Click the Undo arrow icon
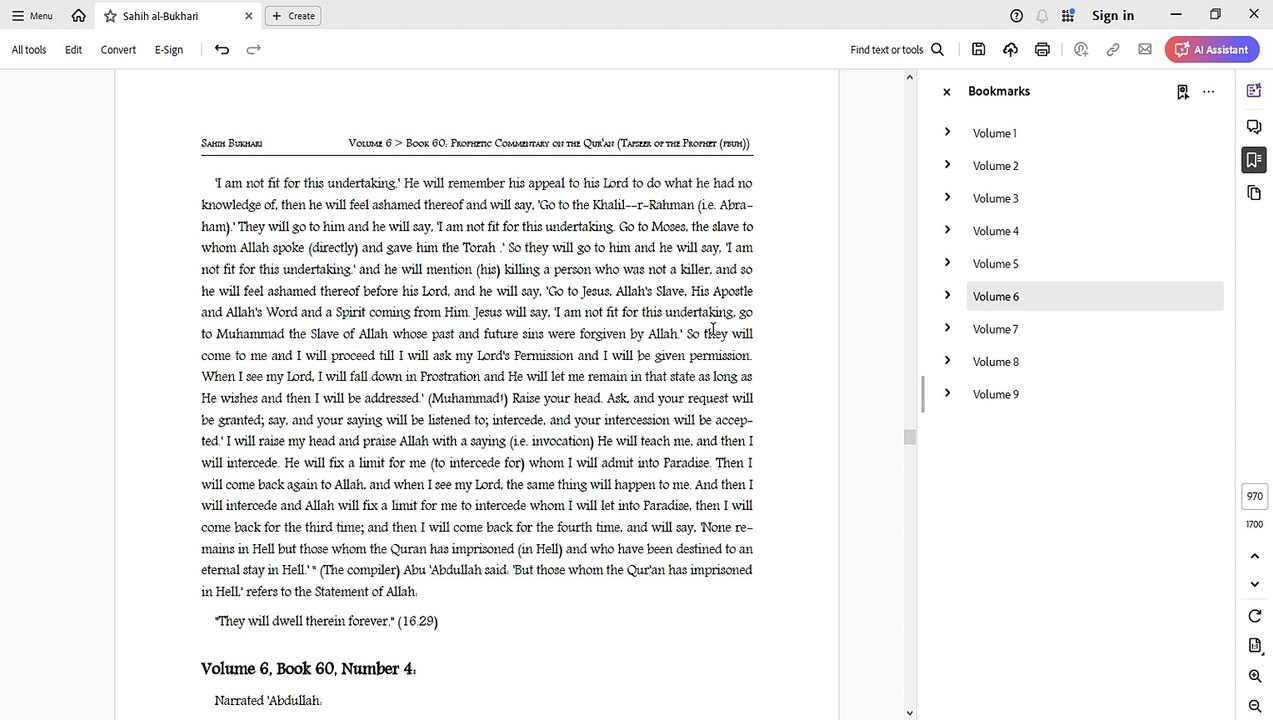Viewport: 1273px width, 720px height. (x=222, y=50)
